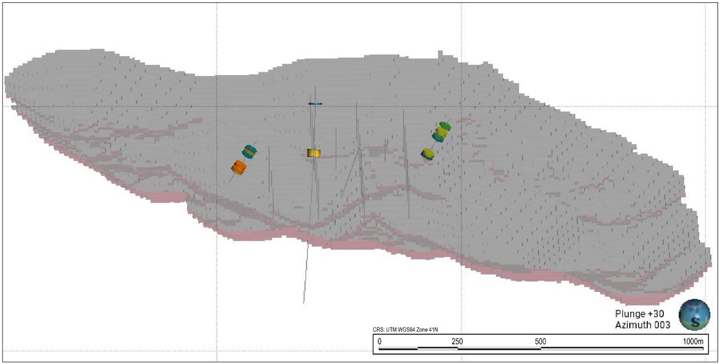Click the 0 start of scale bar
Viewport: 720px width, 364px height.
[379, 341]
